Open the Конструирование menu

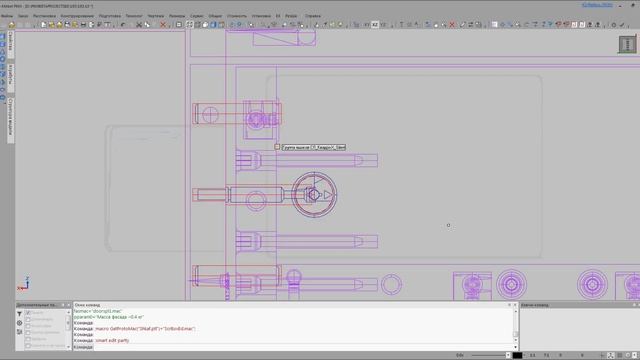77,16
